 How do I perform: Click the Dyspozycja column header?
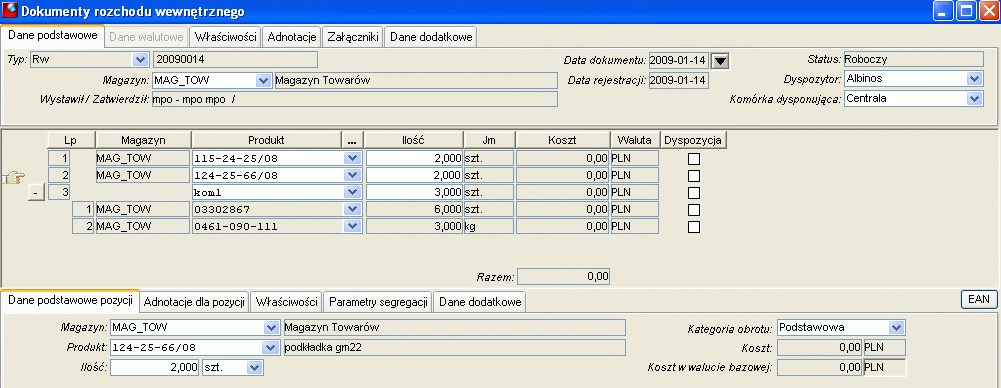693,140
